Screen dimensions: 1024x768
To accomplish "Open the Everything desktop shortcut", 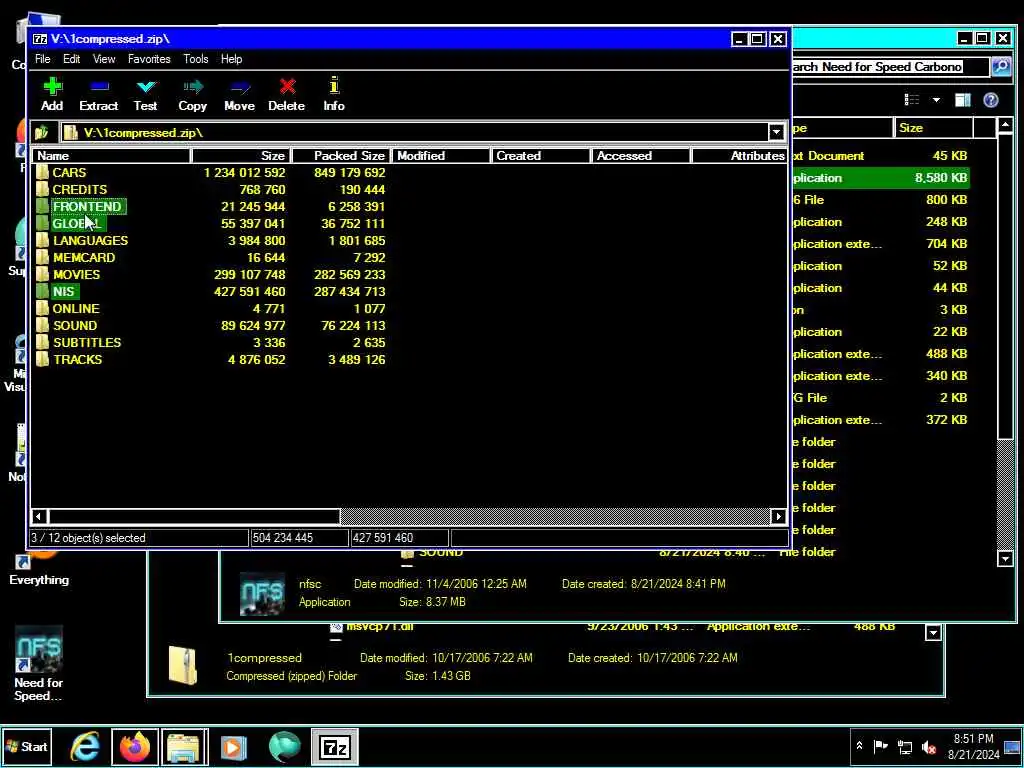I will click(x=39, y=567).
